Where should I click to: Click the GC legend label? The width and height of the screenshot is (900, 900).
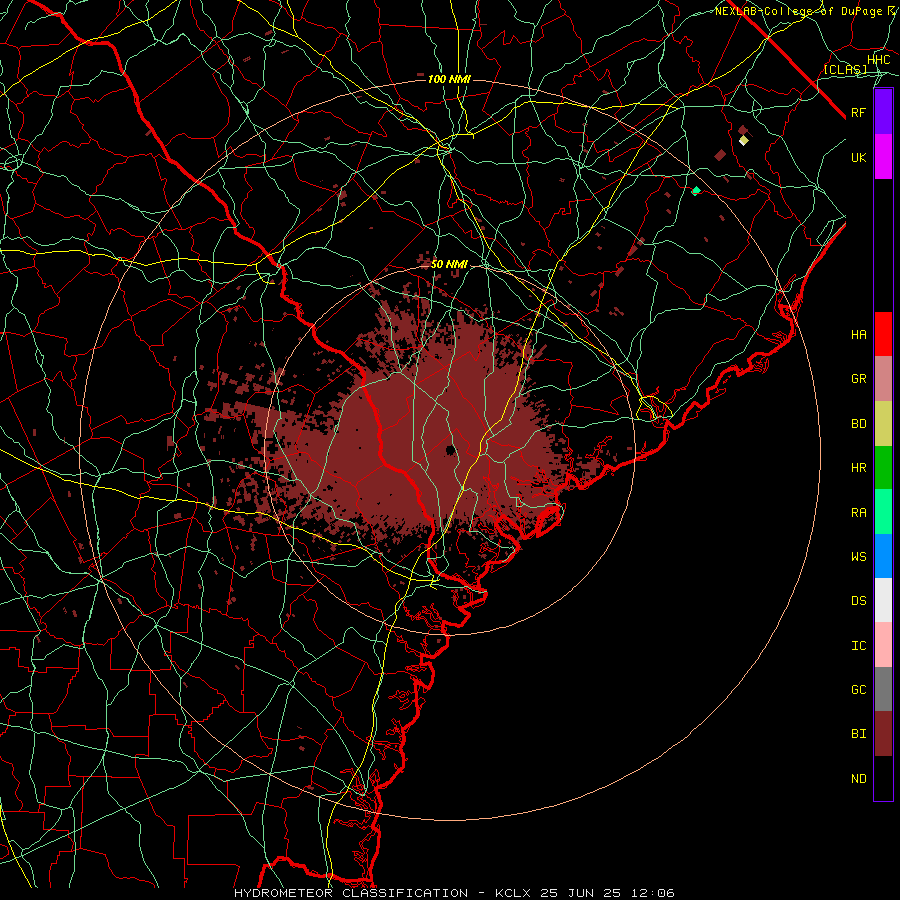tap(859, 690)
